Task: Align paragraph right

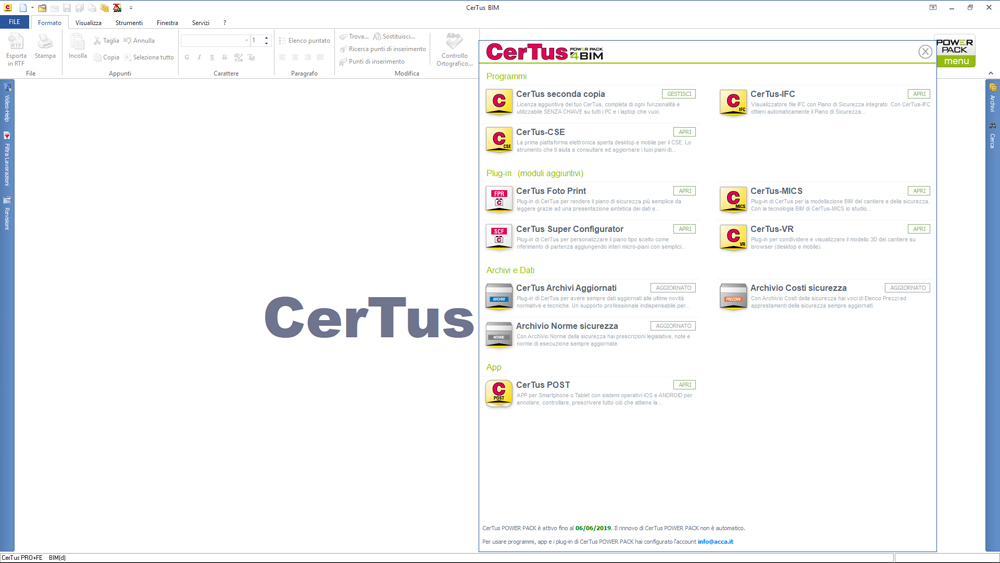Action: [308, 57]
